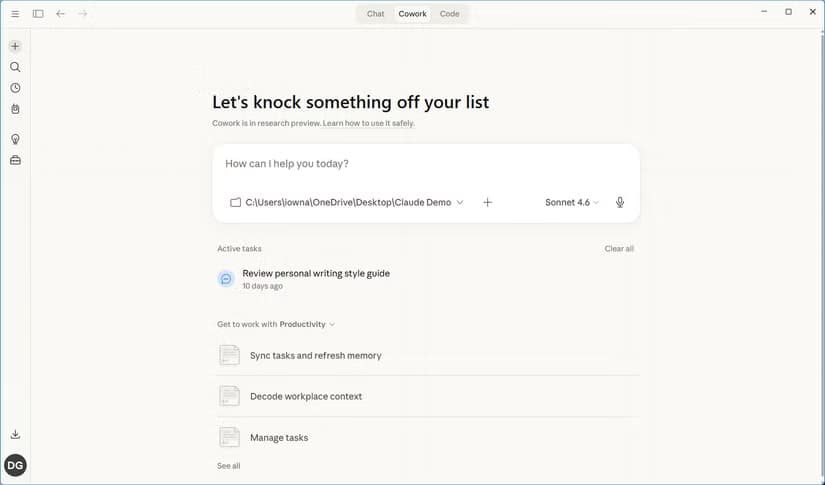The image size is (825, 485).
Task: Click document icon for Sync tasks
Action: click(229, 355)
